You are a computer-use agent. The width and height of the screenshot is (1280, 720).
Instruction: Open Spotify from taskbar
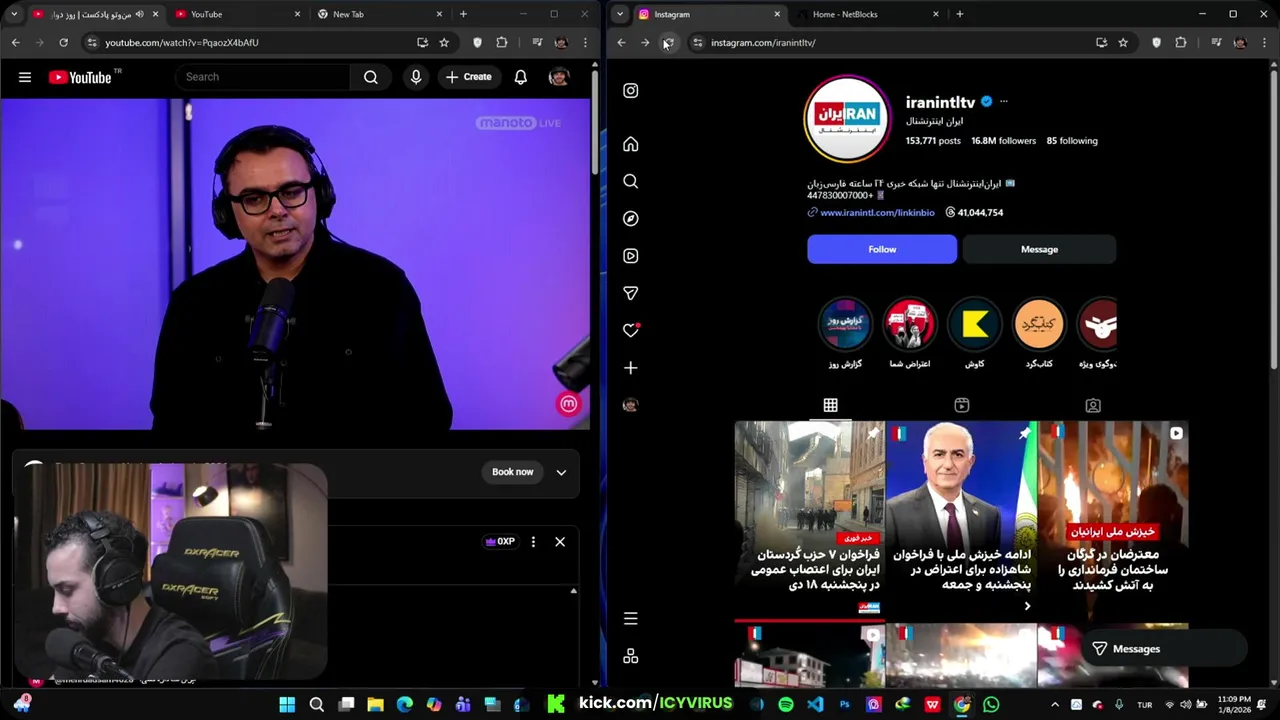click(x=786, y=705)
